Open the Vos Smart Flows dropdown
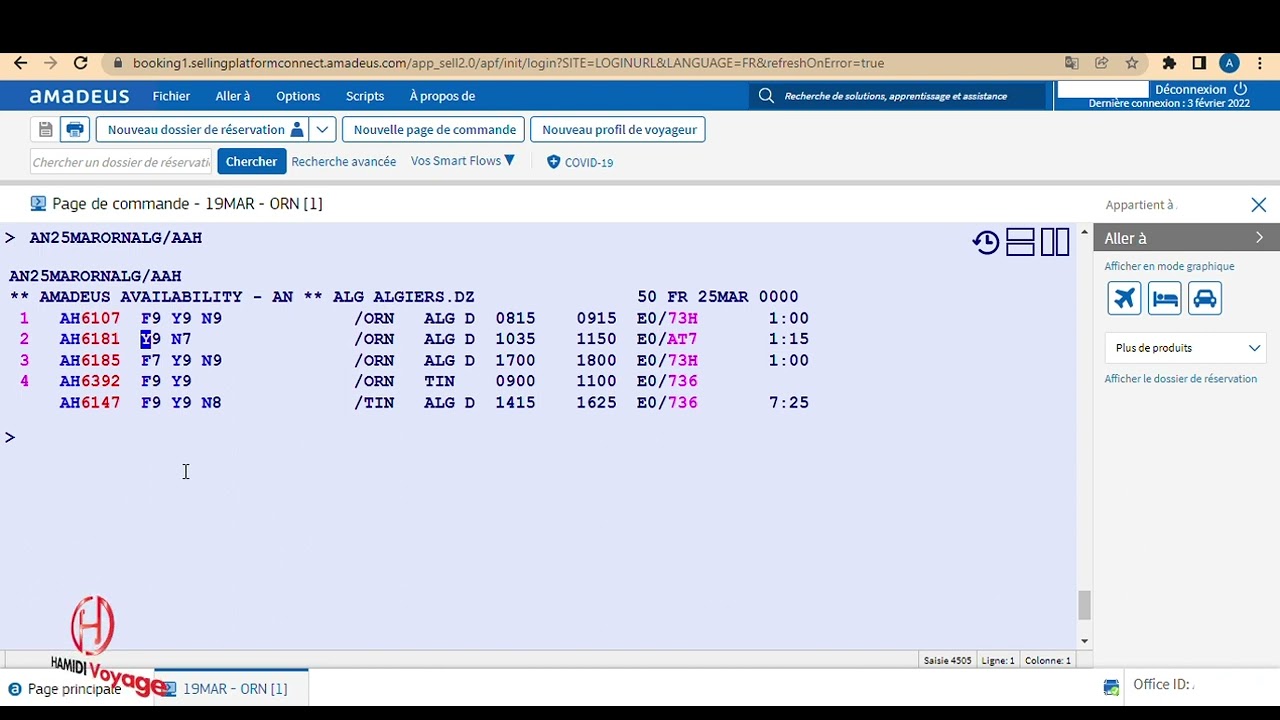 coord(463,160)
